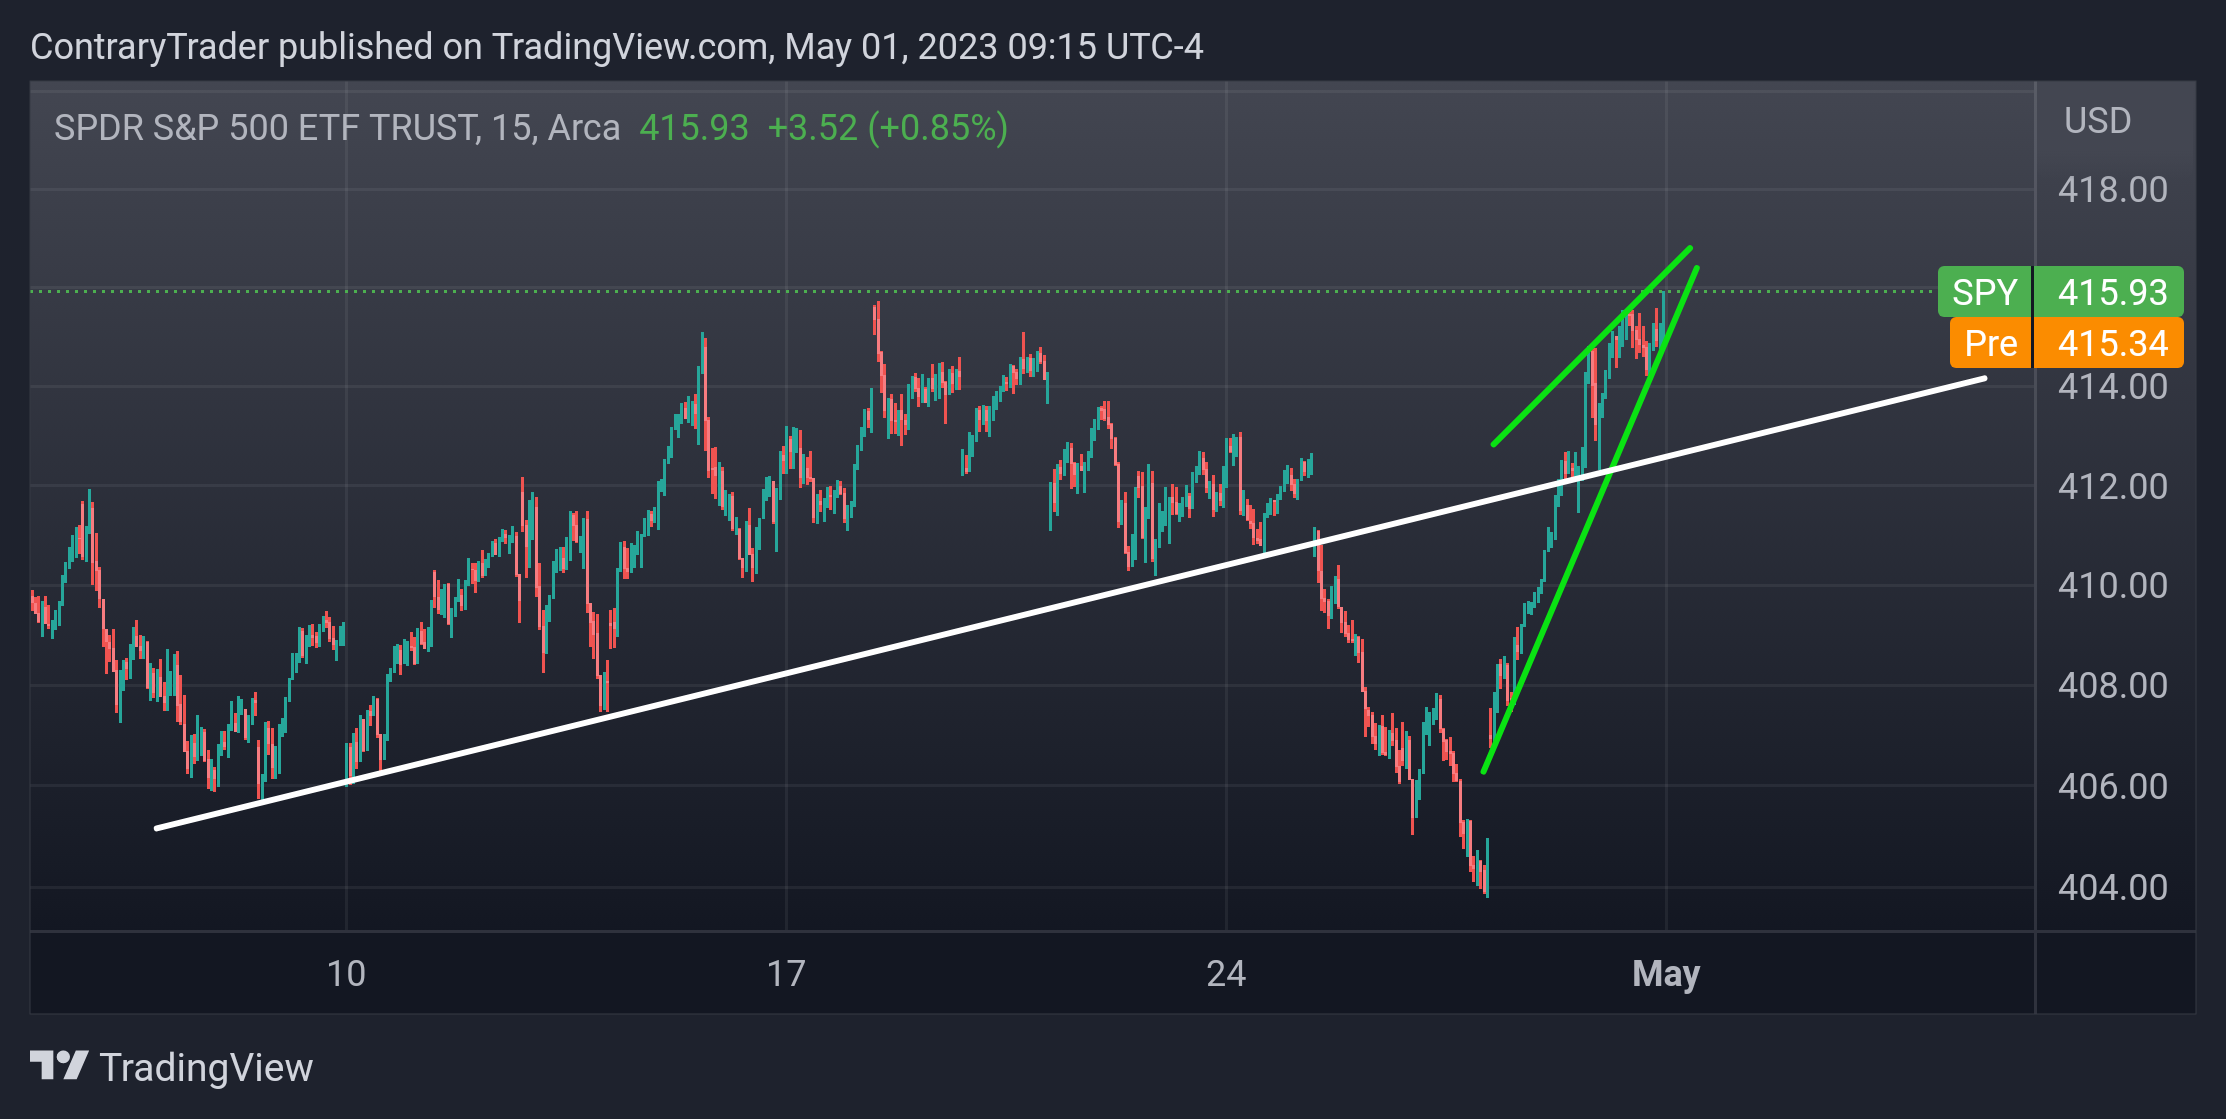Click the 406.00 price axis value
The height and width of the screenshot is (1119, 2226).
coord(2112,786)
